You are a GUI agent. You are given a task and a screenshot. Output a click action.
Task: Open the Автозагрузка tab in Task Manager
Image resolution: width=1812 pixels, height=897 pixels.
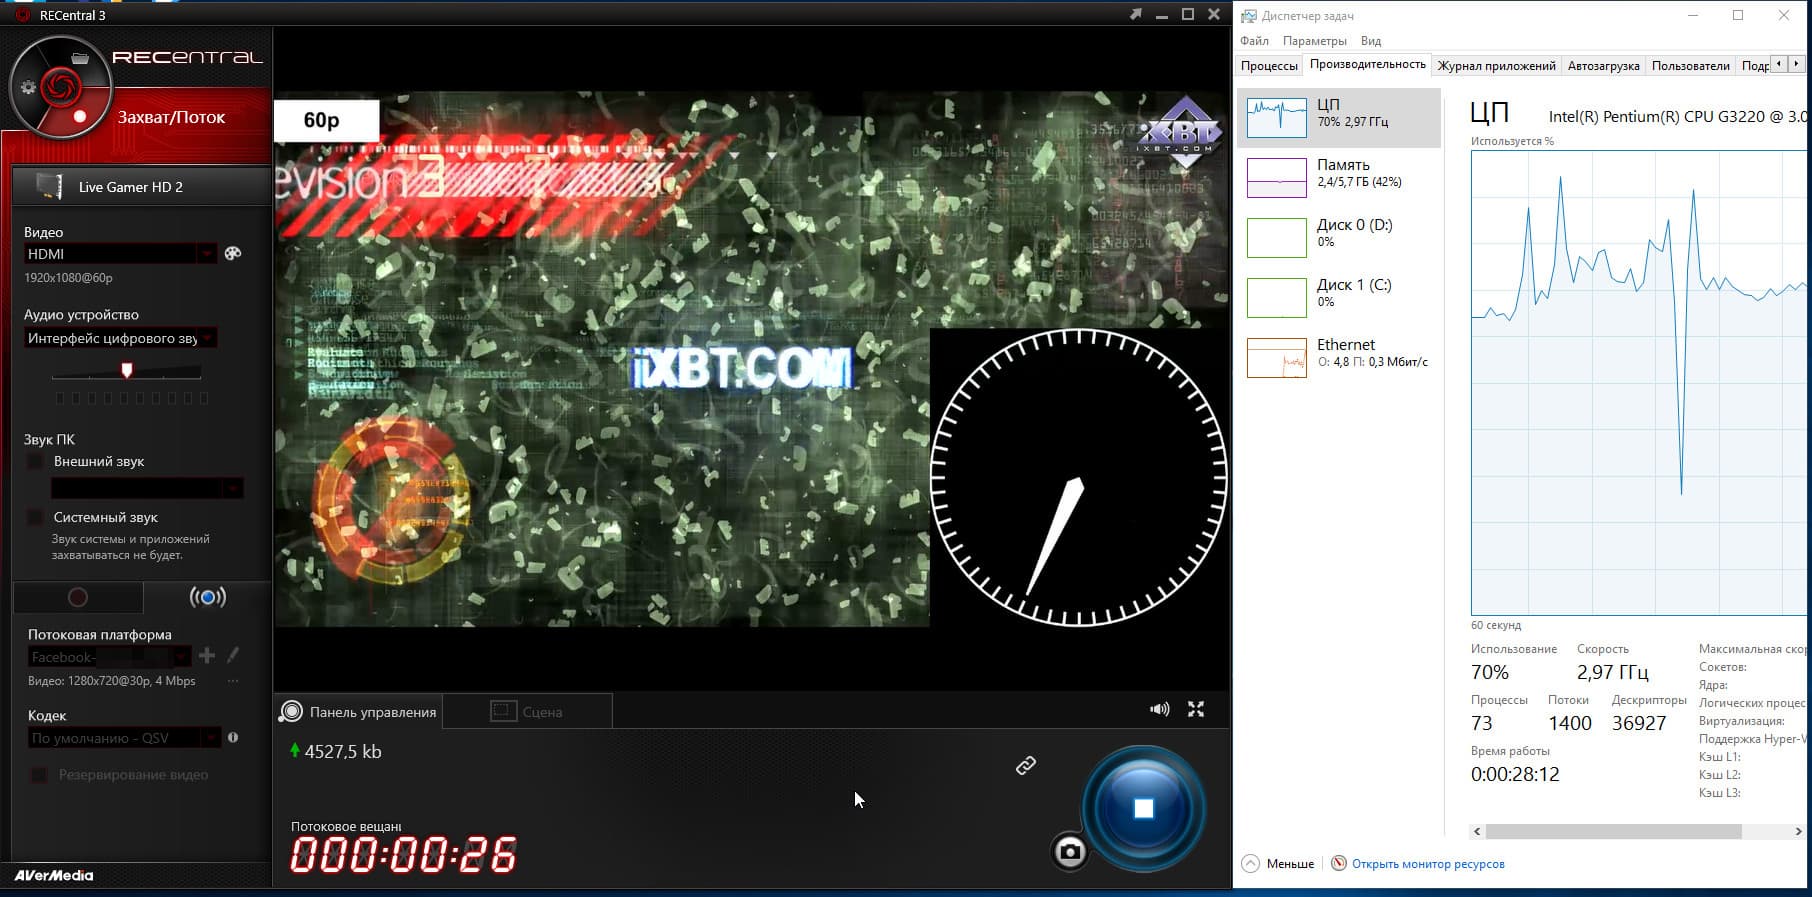click(1603, 66)
